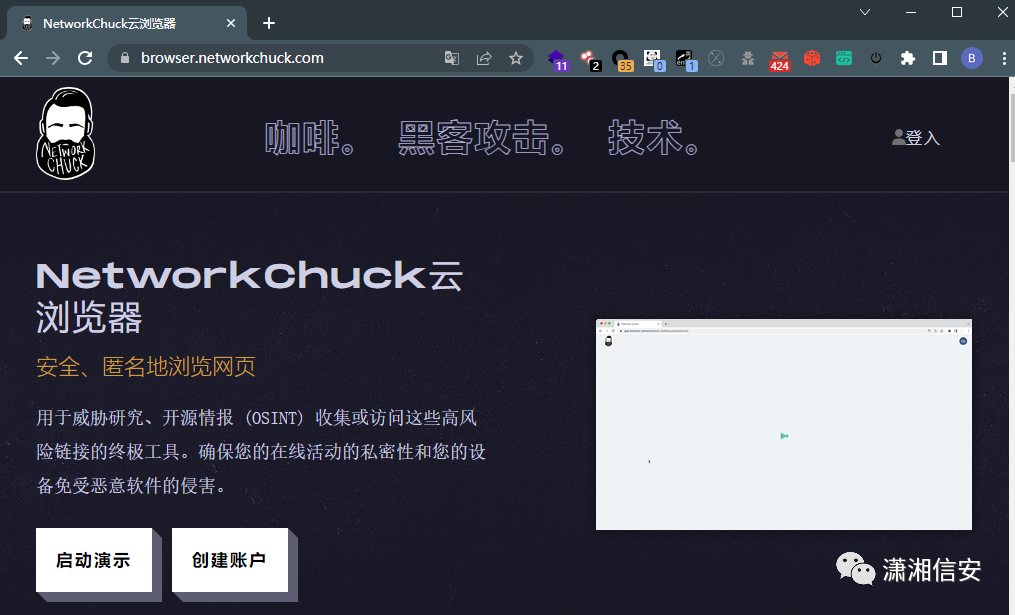1015x615 pixels.
Task: Open the browser demo preview thumbnail
Action: pos(783,425)
